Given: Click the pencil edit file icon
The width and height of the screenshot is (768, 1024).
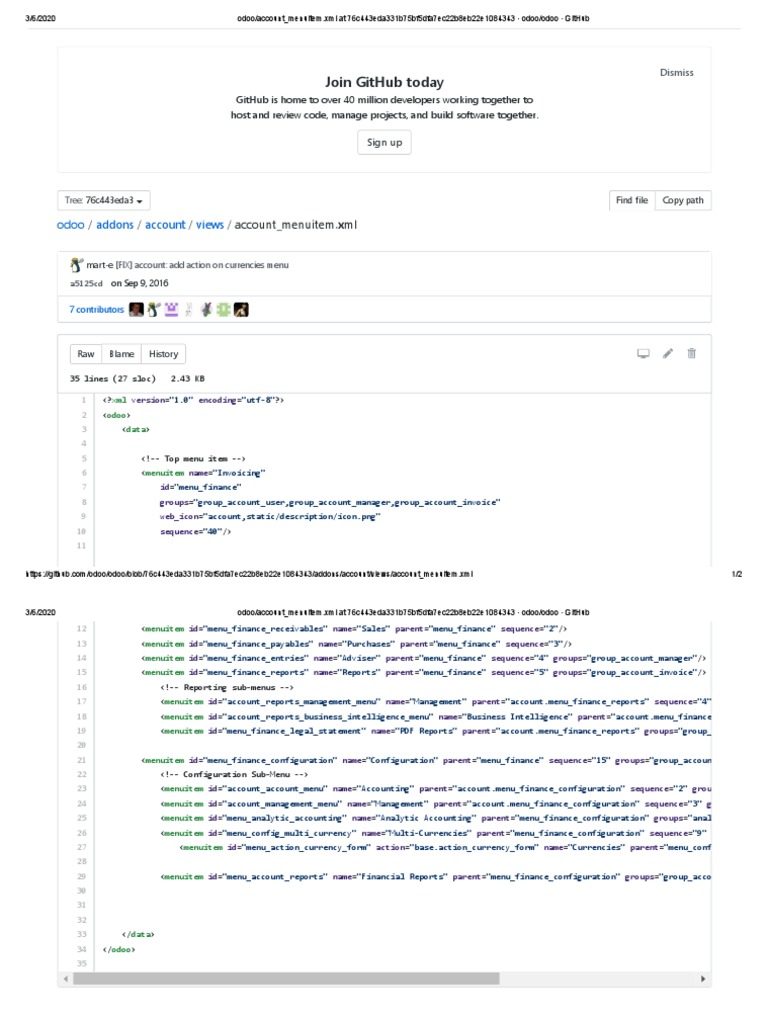Looking at the screenshot, I should click(667, 353).
